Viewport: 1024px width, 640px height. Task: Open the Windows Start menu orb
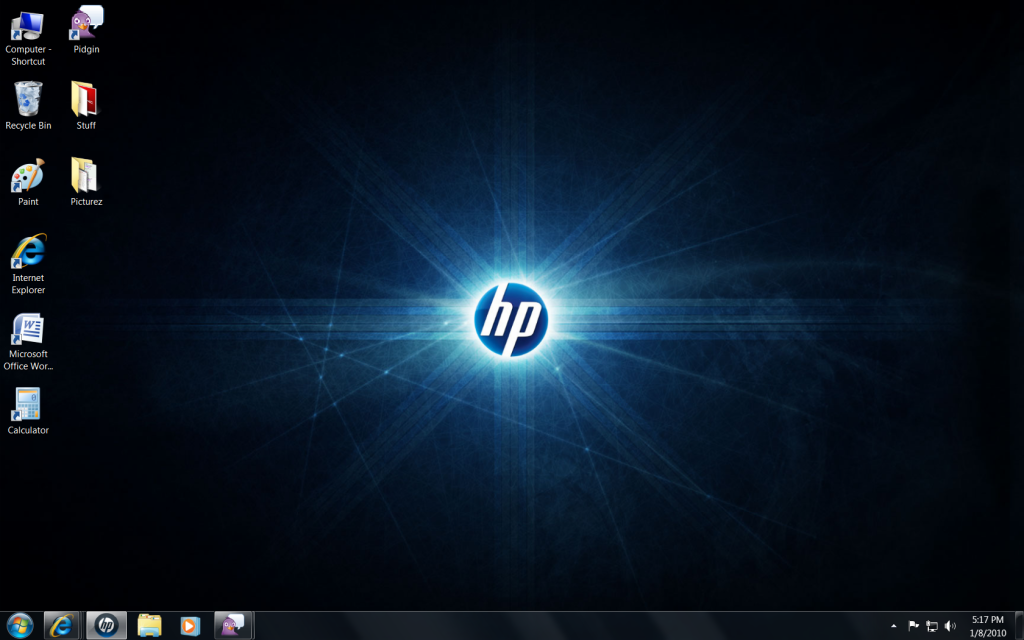(x=20, y=626)
